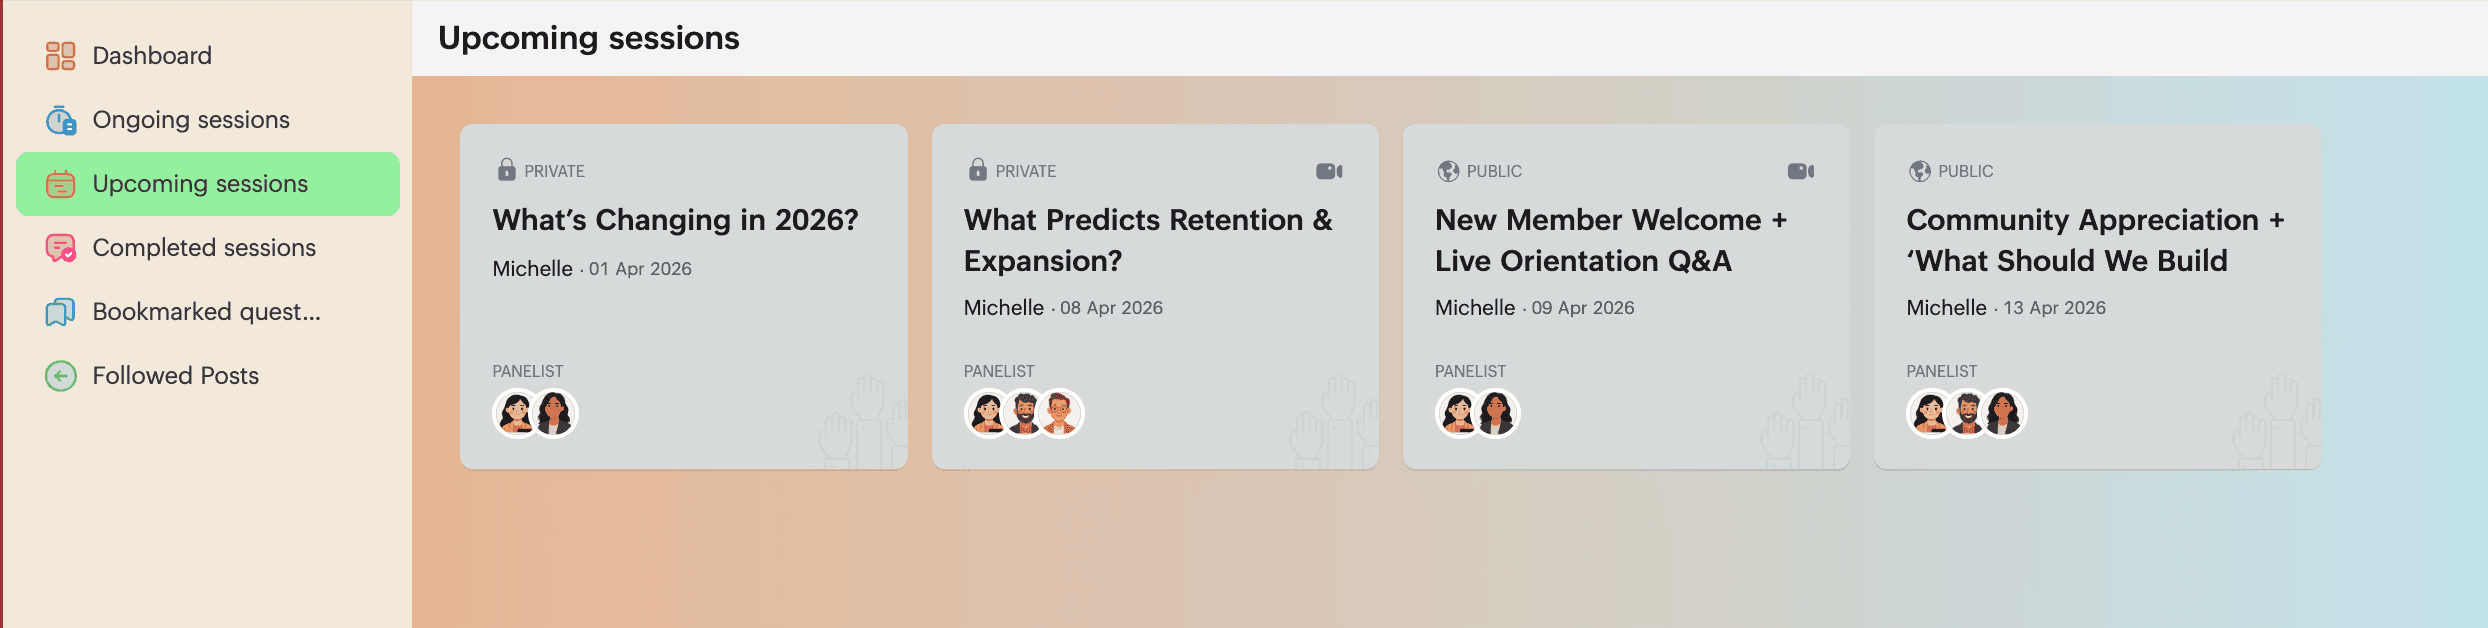The width and height of the screenshot is (2488, 628).
Task: Click the Ongoing sessions clock icon
Action: 60,120
